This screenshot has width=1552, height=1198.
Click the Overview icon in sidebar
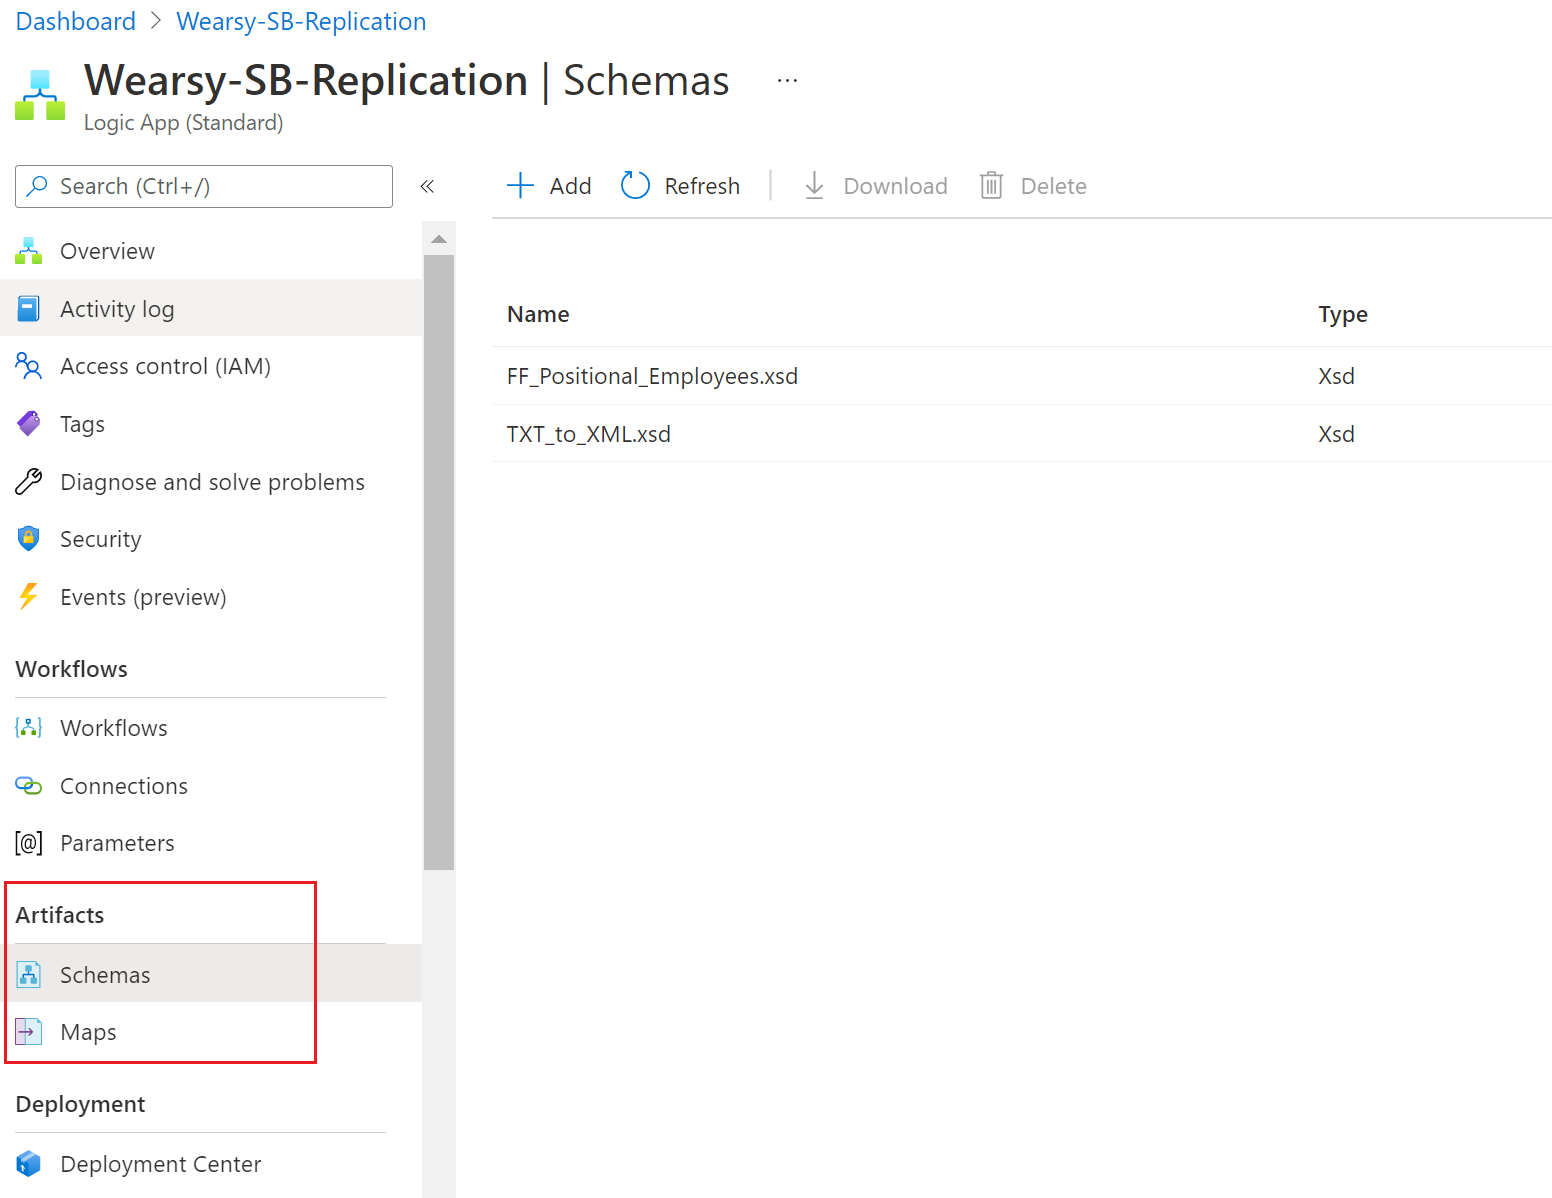point(29,251)
